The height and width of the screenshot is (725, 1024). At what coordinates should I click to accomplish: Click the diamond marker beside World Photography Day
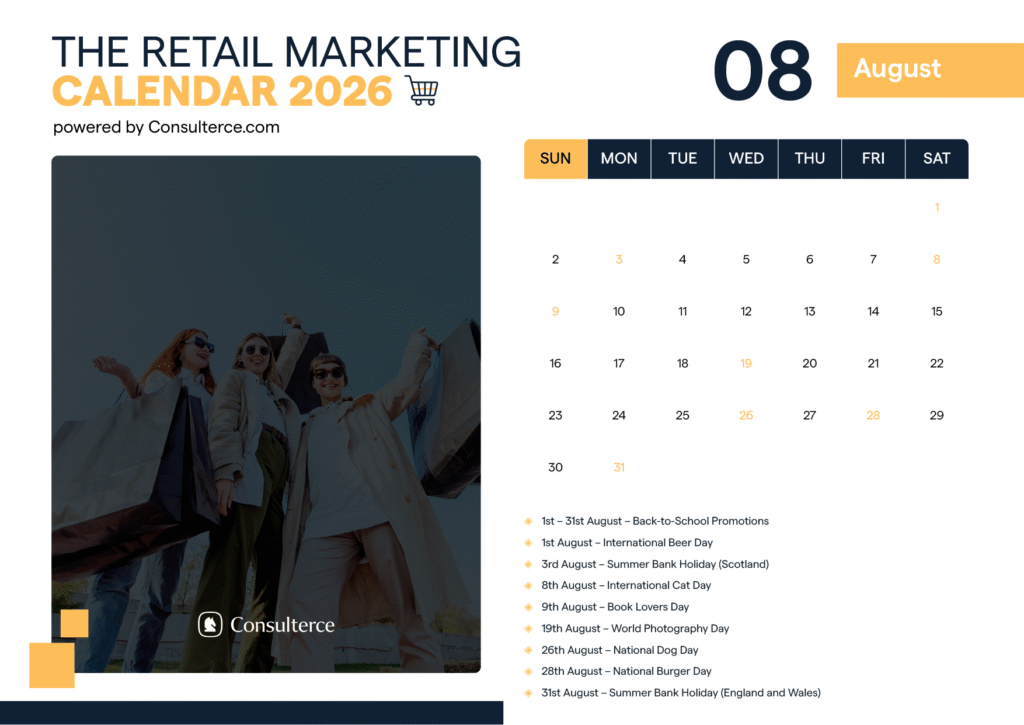[527, 628]
